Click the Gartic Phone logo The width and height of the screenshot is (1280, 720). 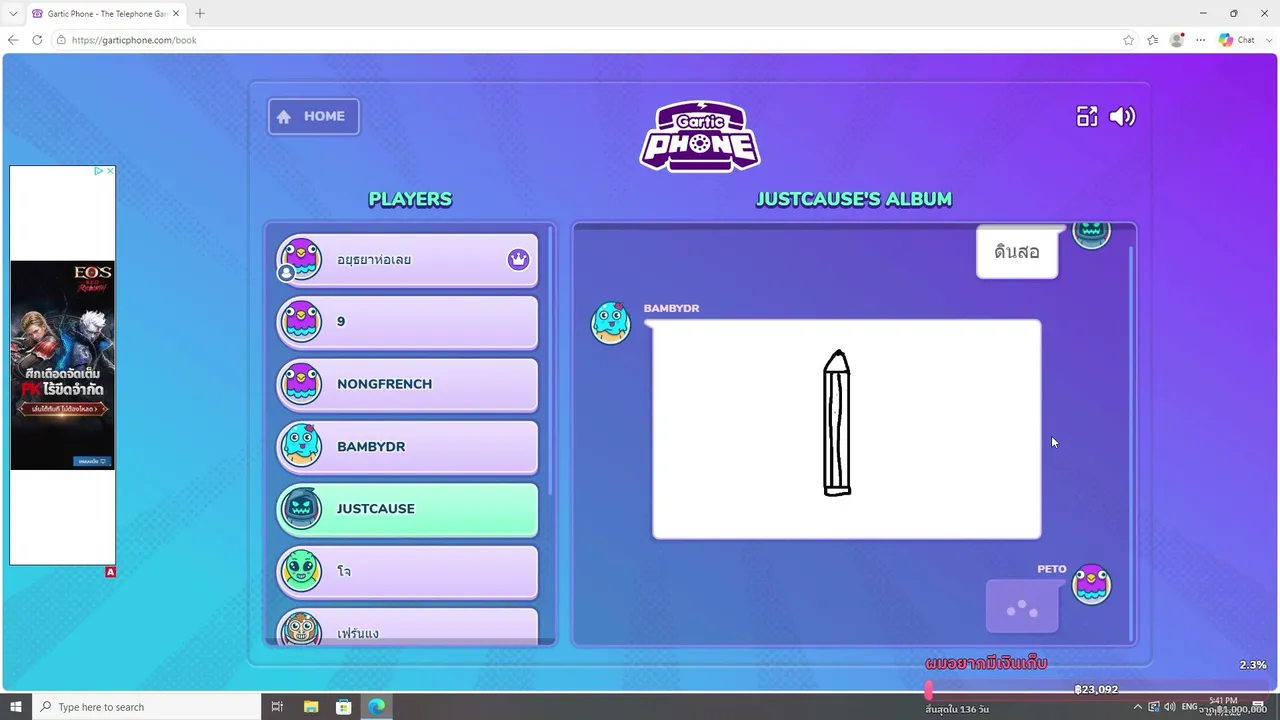700,136
